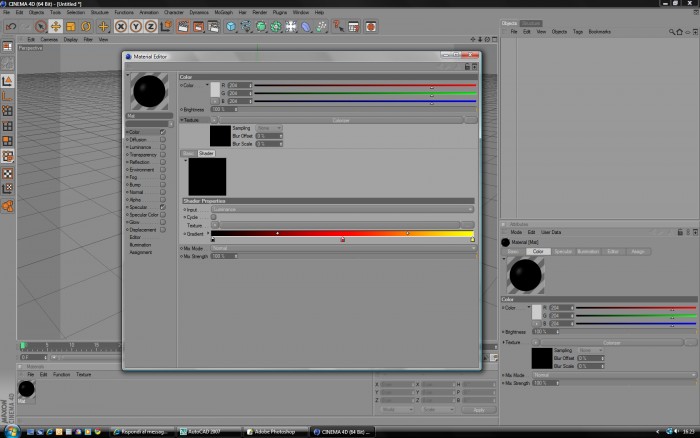
Task: Enable the Luminance channel checkbox
Action: tap(163, 147)
